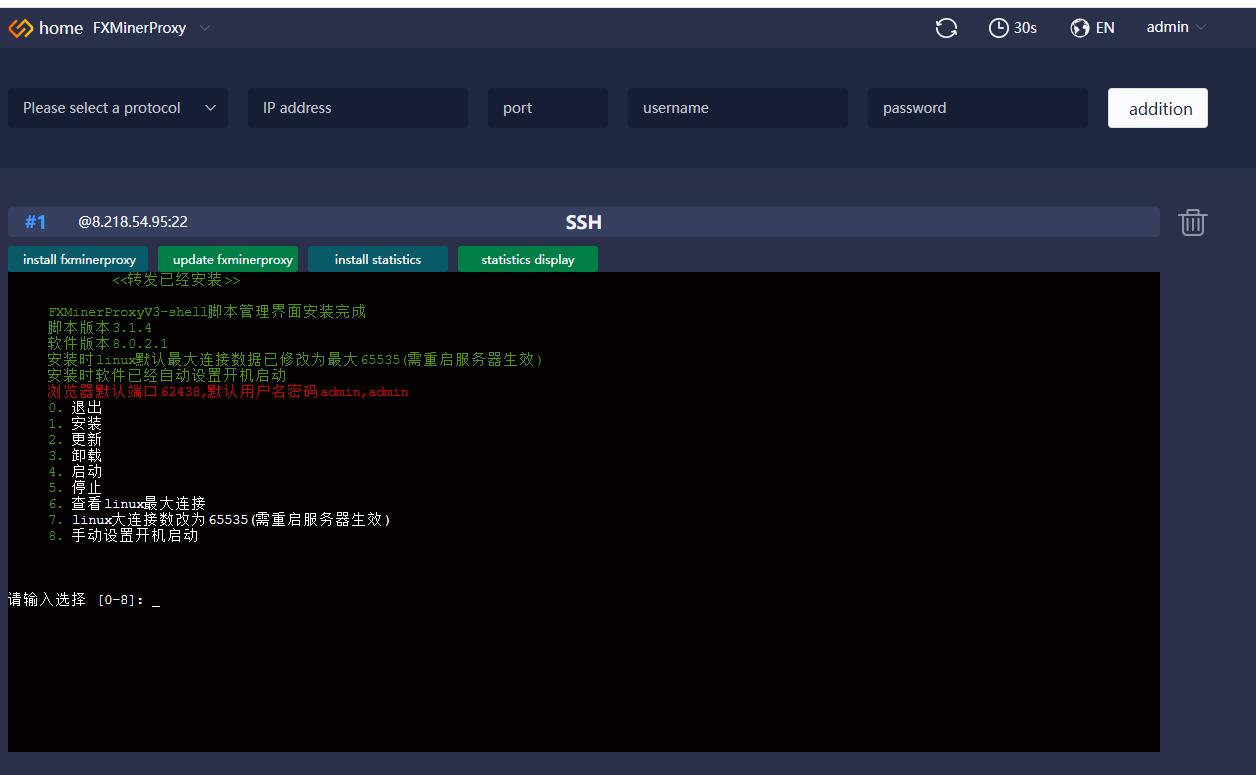The image size is (1256, 775).
Task: Click the '<<转发已经安装>>' terminal line
Action: [x=176, y=280]
